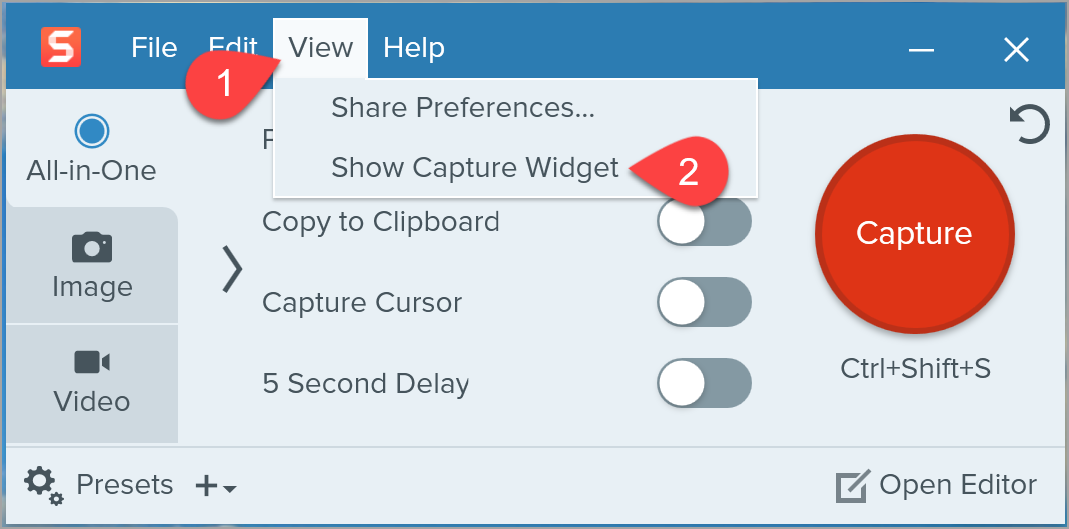
Task: Open the Presets gear icon
Action: [43, 486]
